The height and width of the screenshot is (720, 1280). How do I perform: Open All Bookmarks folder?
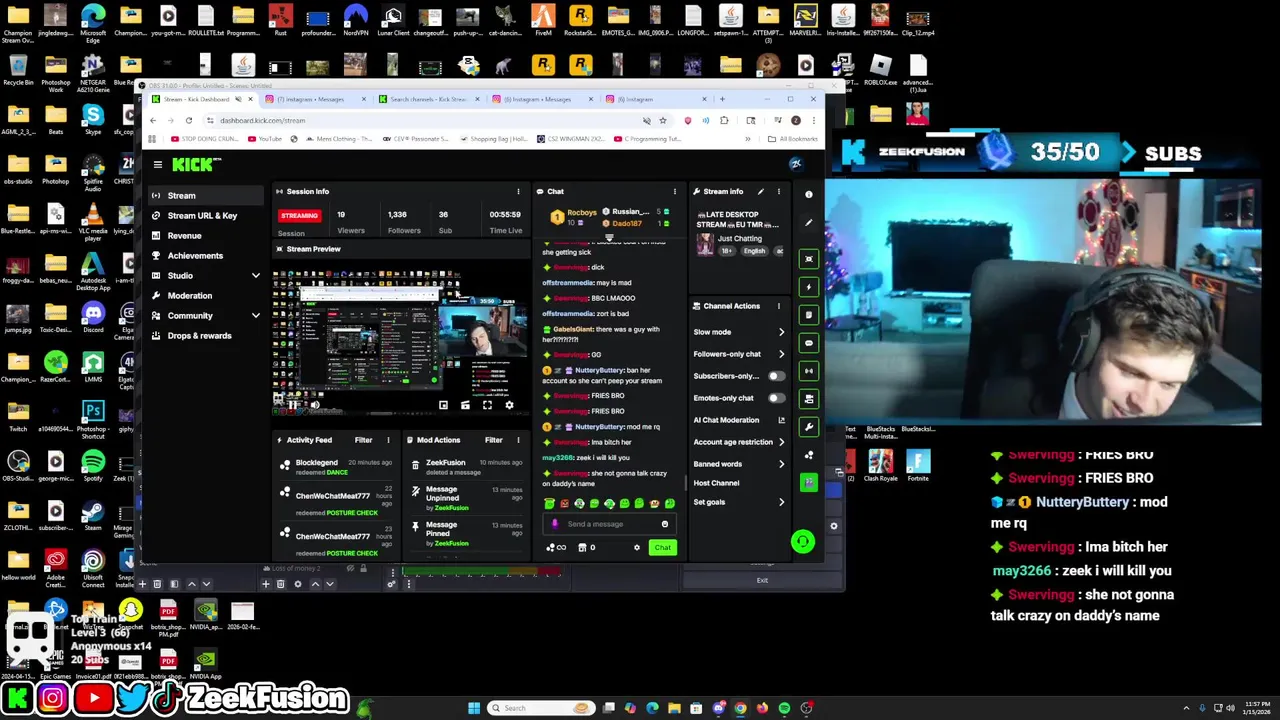pos(793,139)
